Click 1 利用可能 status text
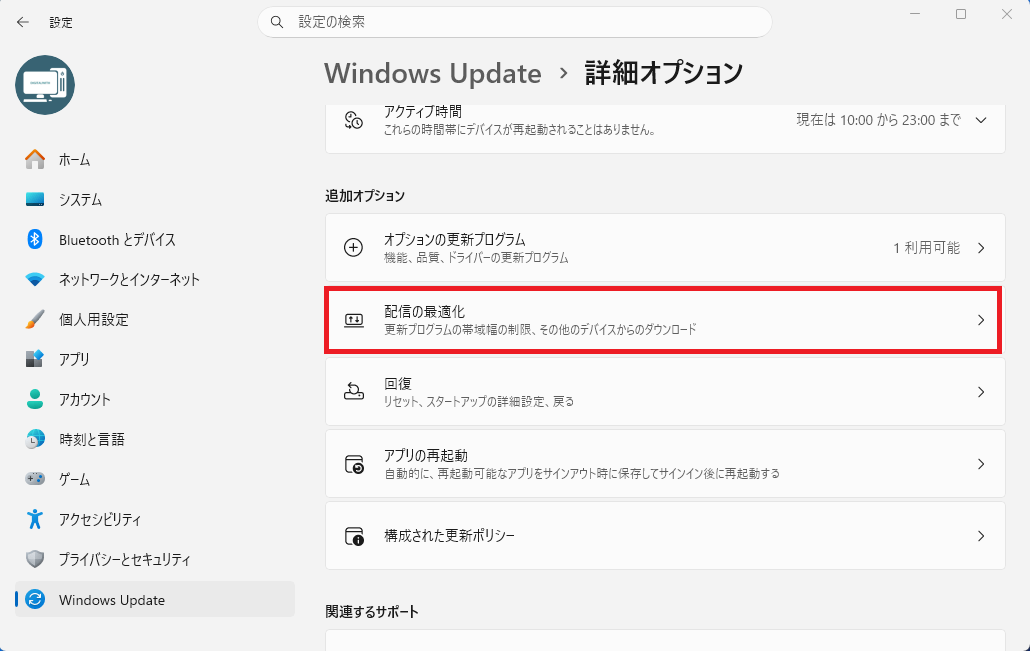 coord(926,248)
